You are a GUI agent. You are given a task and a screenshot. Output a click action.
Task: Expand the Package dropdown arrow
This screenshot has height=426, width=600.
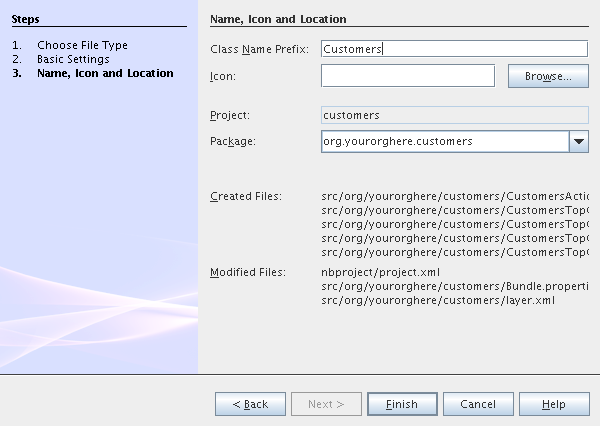pyautogui.click(x=579, y=142)
